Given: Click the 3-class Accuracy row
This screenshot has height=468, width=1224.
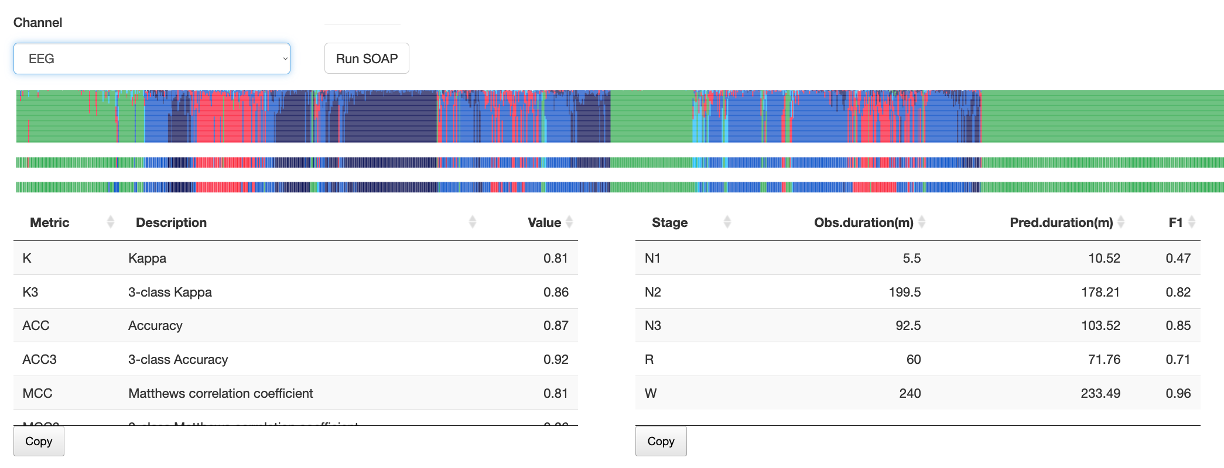Looking at the screenshot, I should pyautogui.click(x=295, y=359).
